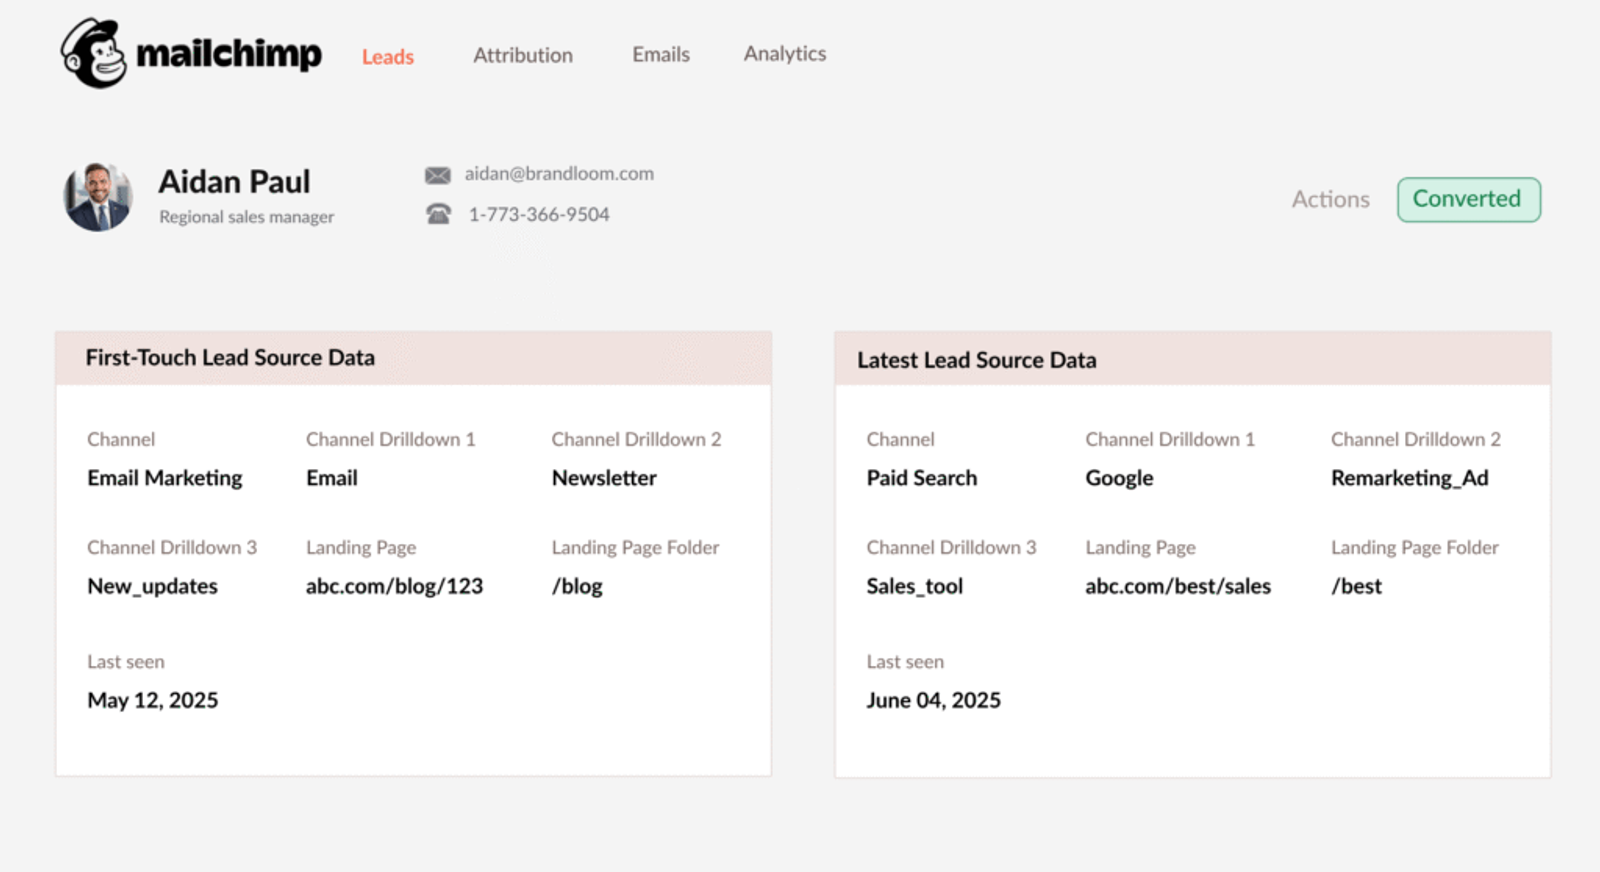The height and width of the screenshot is (872, 1600).
Task: Click the Google drilldown value
Action: [1120, 478]
